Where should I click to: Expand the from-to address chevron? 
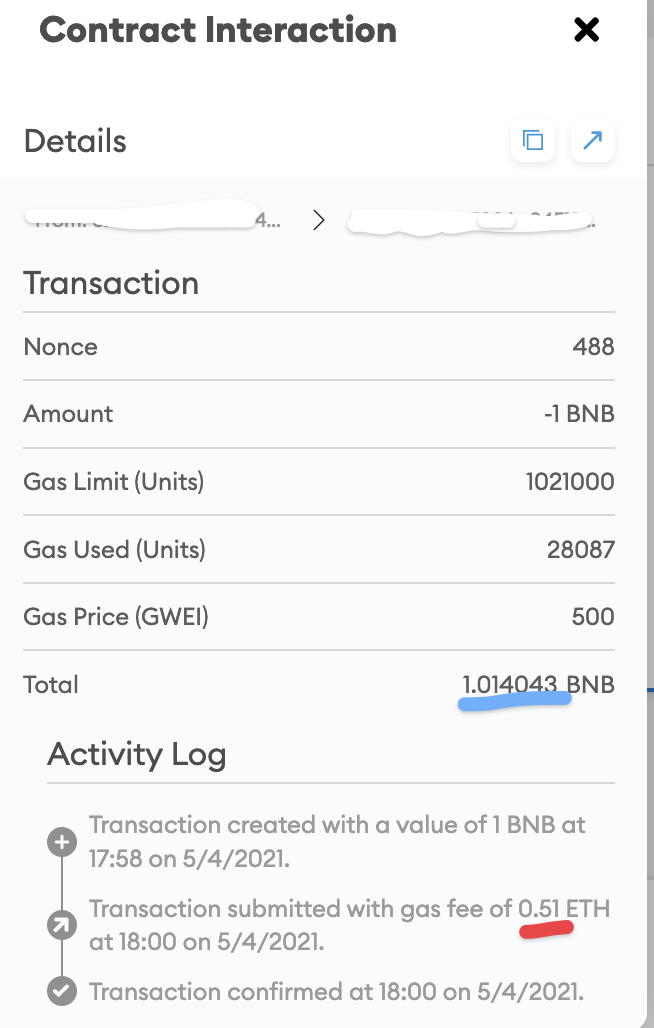317,219
